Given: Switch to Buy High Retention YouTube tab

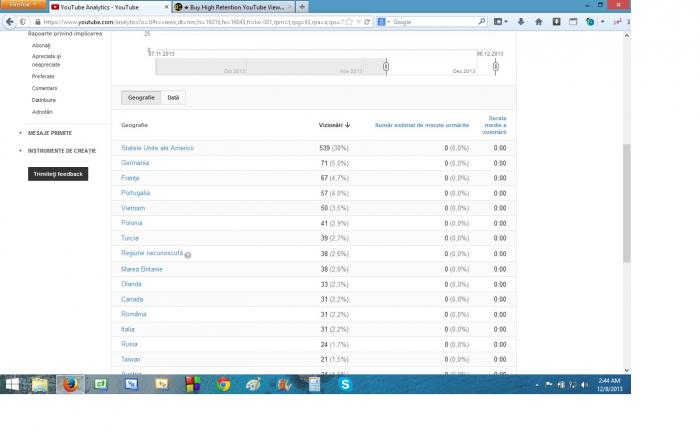Looking at the screenshot, I should point(233,7).
